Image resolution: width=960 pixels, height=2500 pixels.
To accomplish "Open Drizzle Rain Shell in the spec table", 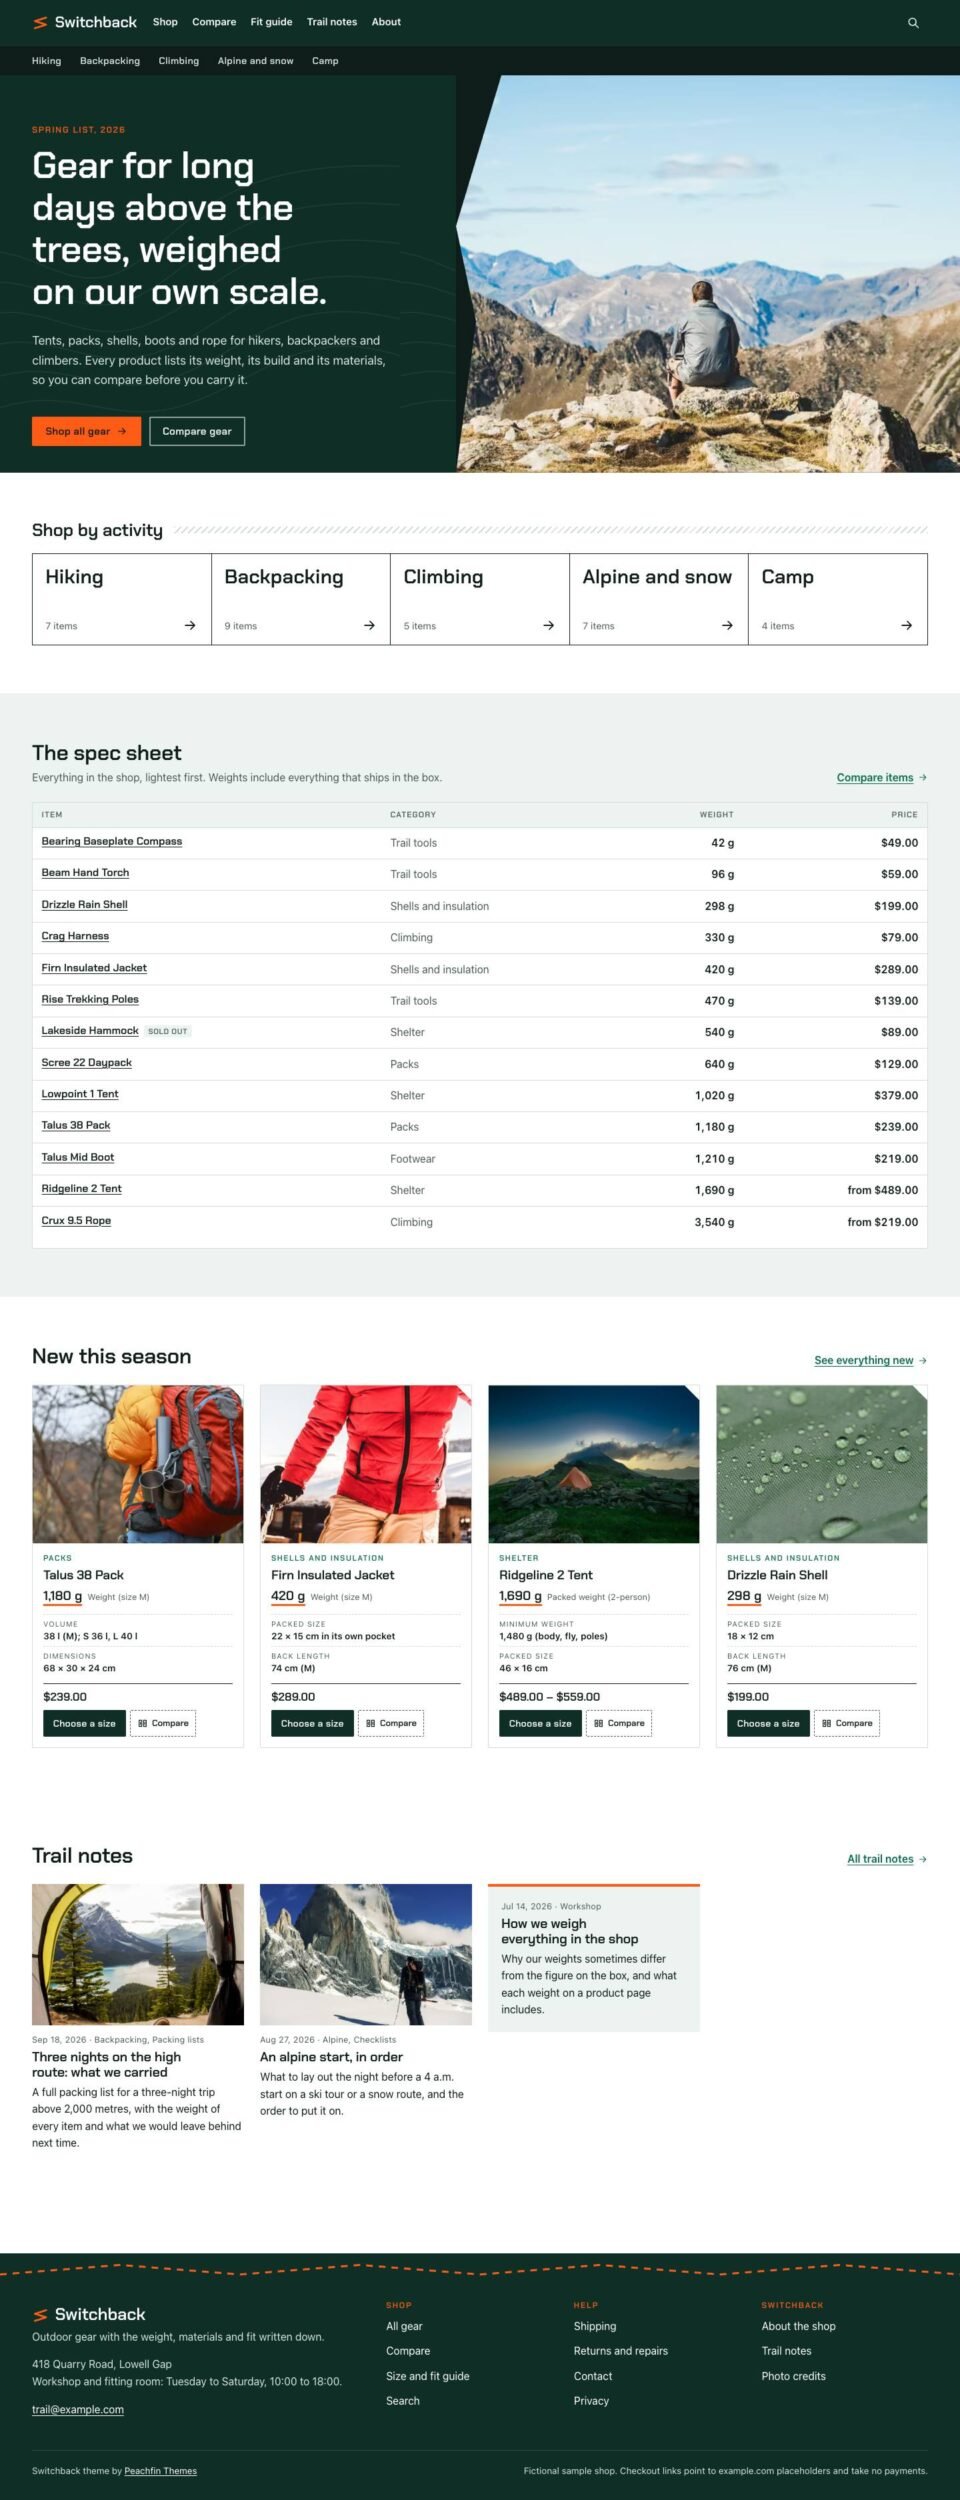I will click(x=84, y=905).
